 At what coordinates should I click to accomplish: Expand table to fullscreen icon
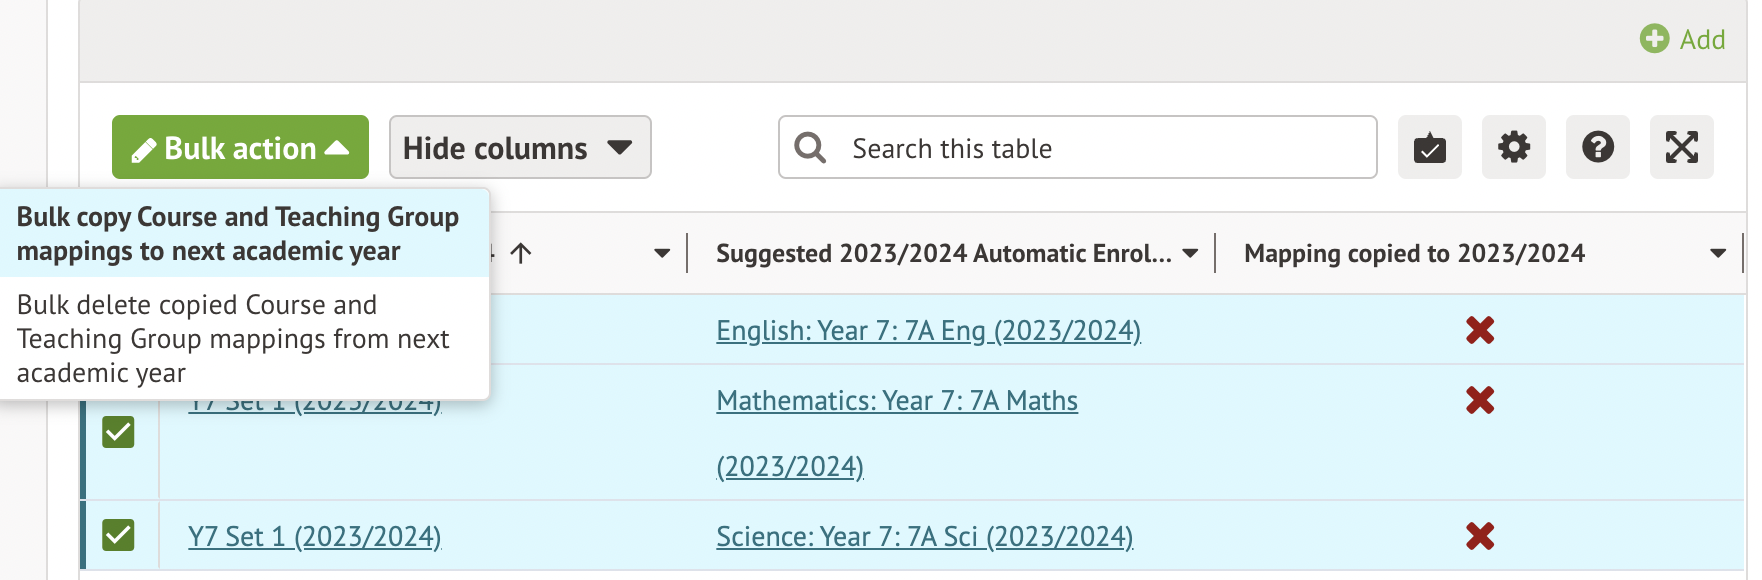point(1681,148)
